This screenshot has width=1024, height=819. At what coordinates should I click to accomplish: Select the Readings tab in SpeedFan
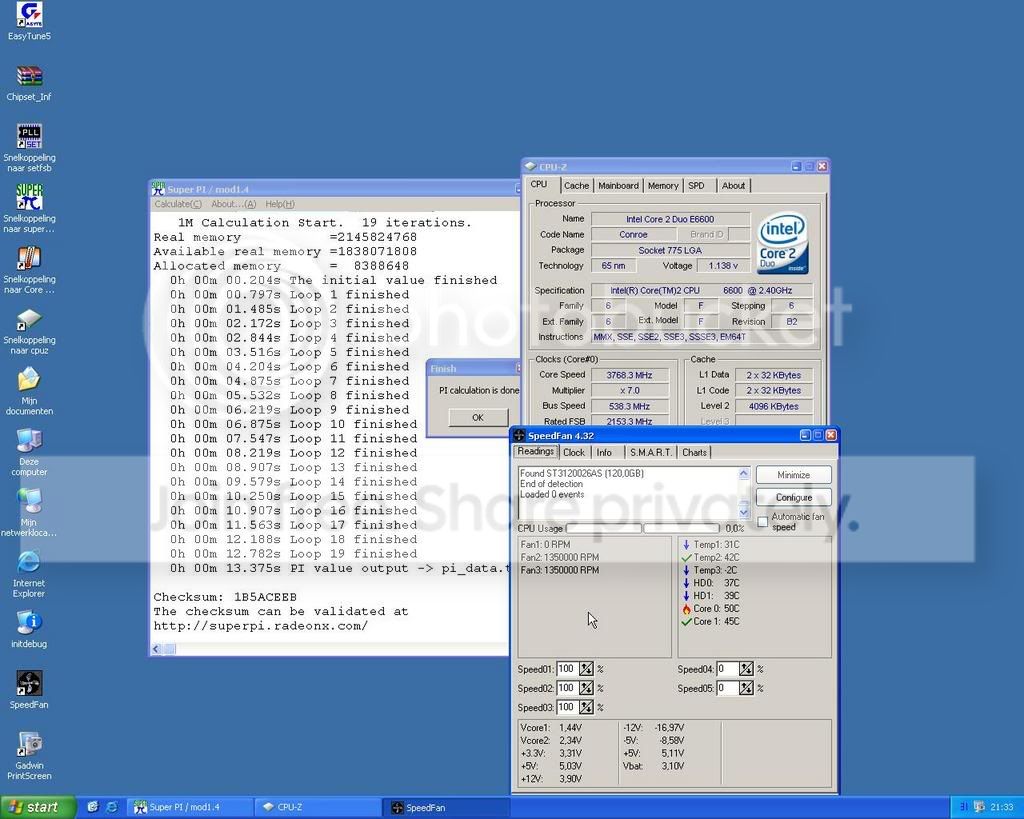(x=536, y=451)
